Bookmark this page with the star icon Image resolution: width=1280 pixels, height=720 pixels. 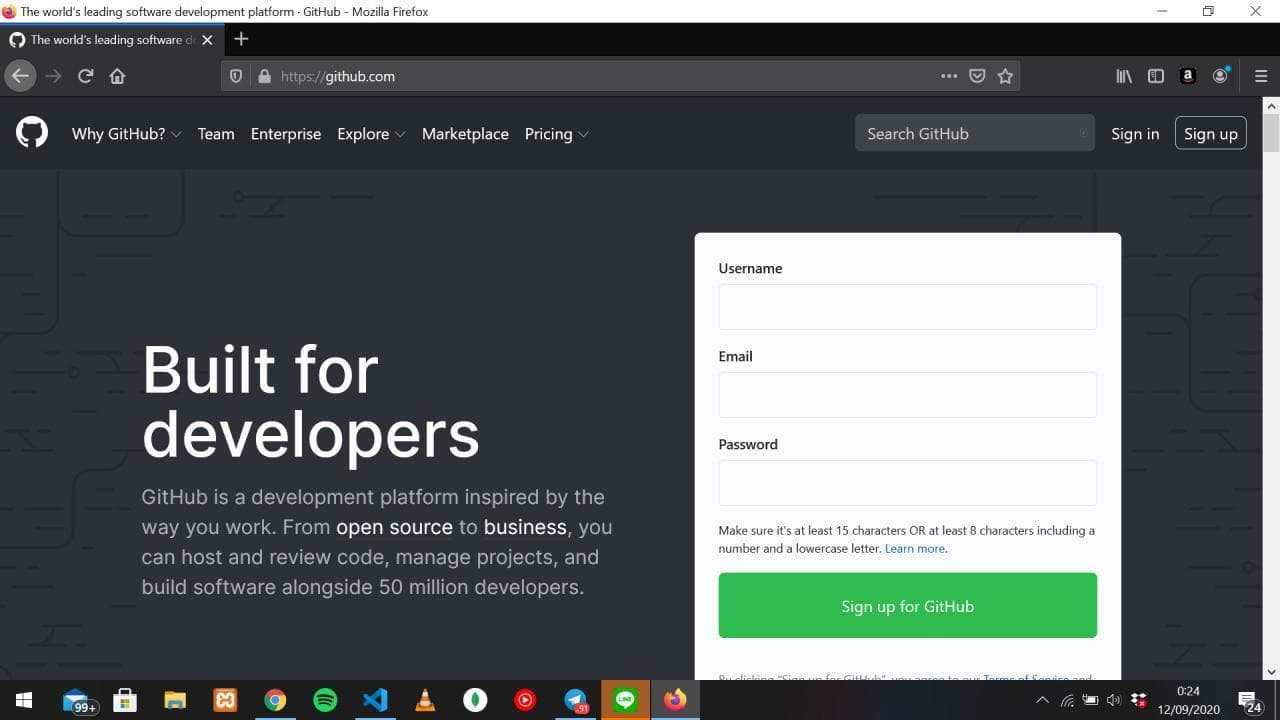click(x=1005, y=76)
